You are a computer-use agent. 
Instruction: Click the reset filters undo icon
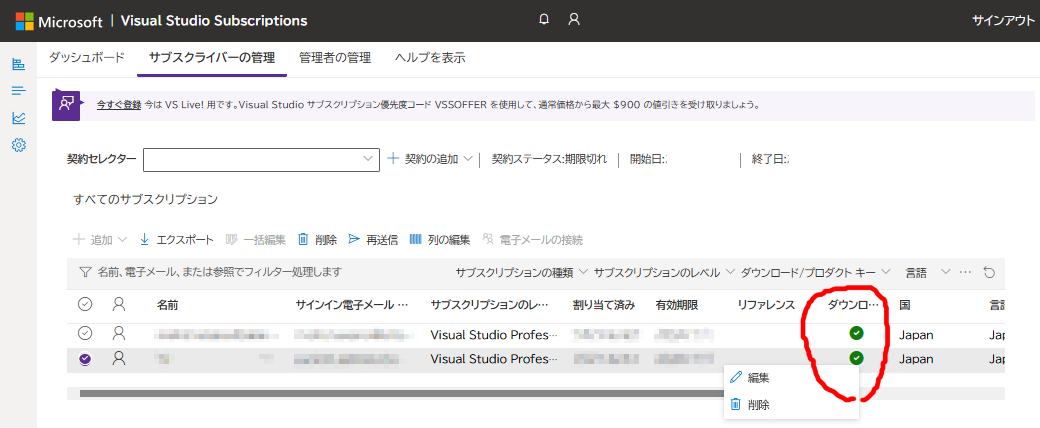coord(989,272)
